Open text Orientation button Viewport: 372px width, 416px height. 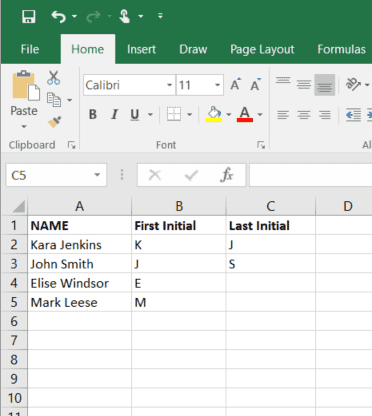pyautogui.click(x=353, y=84)
